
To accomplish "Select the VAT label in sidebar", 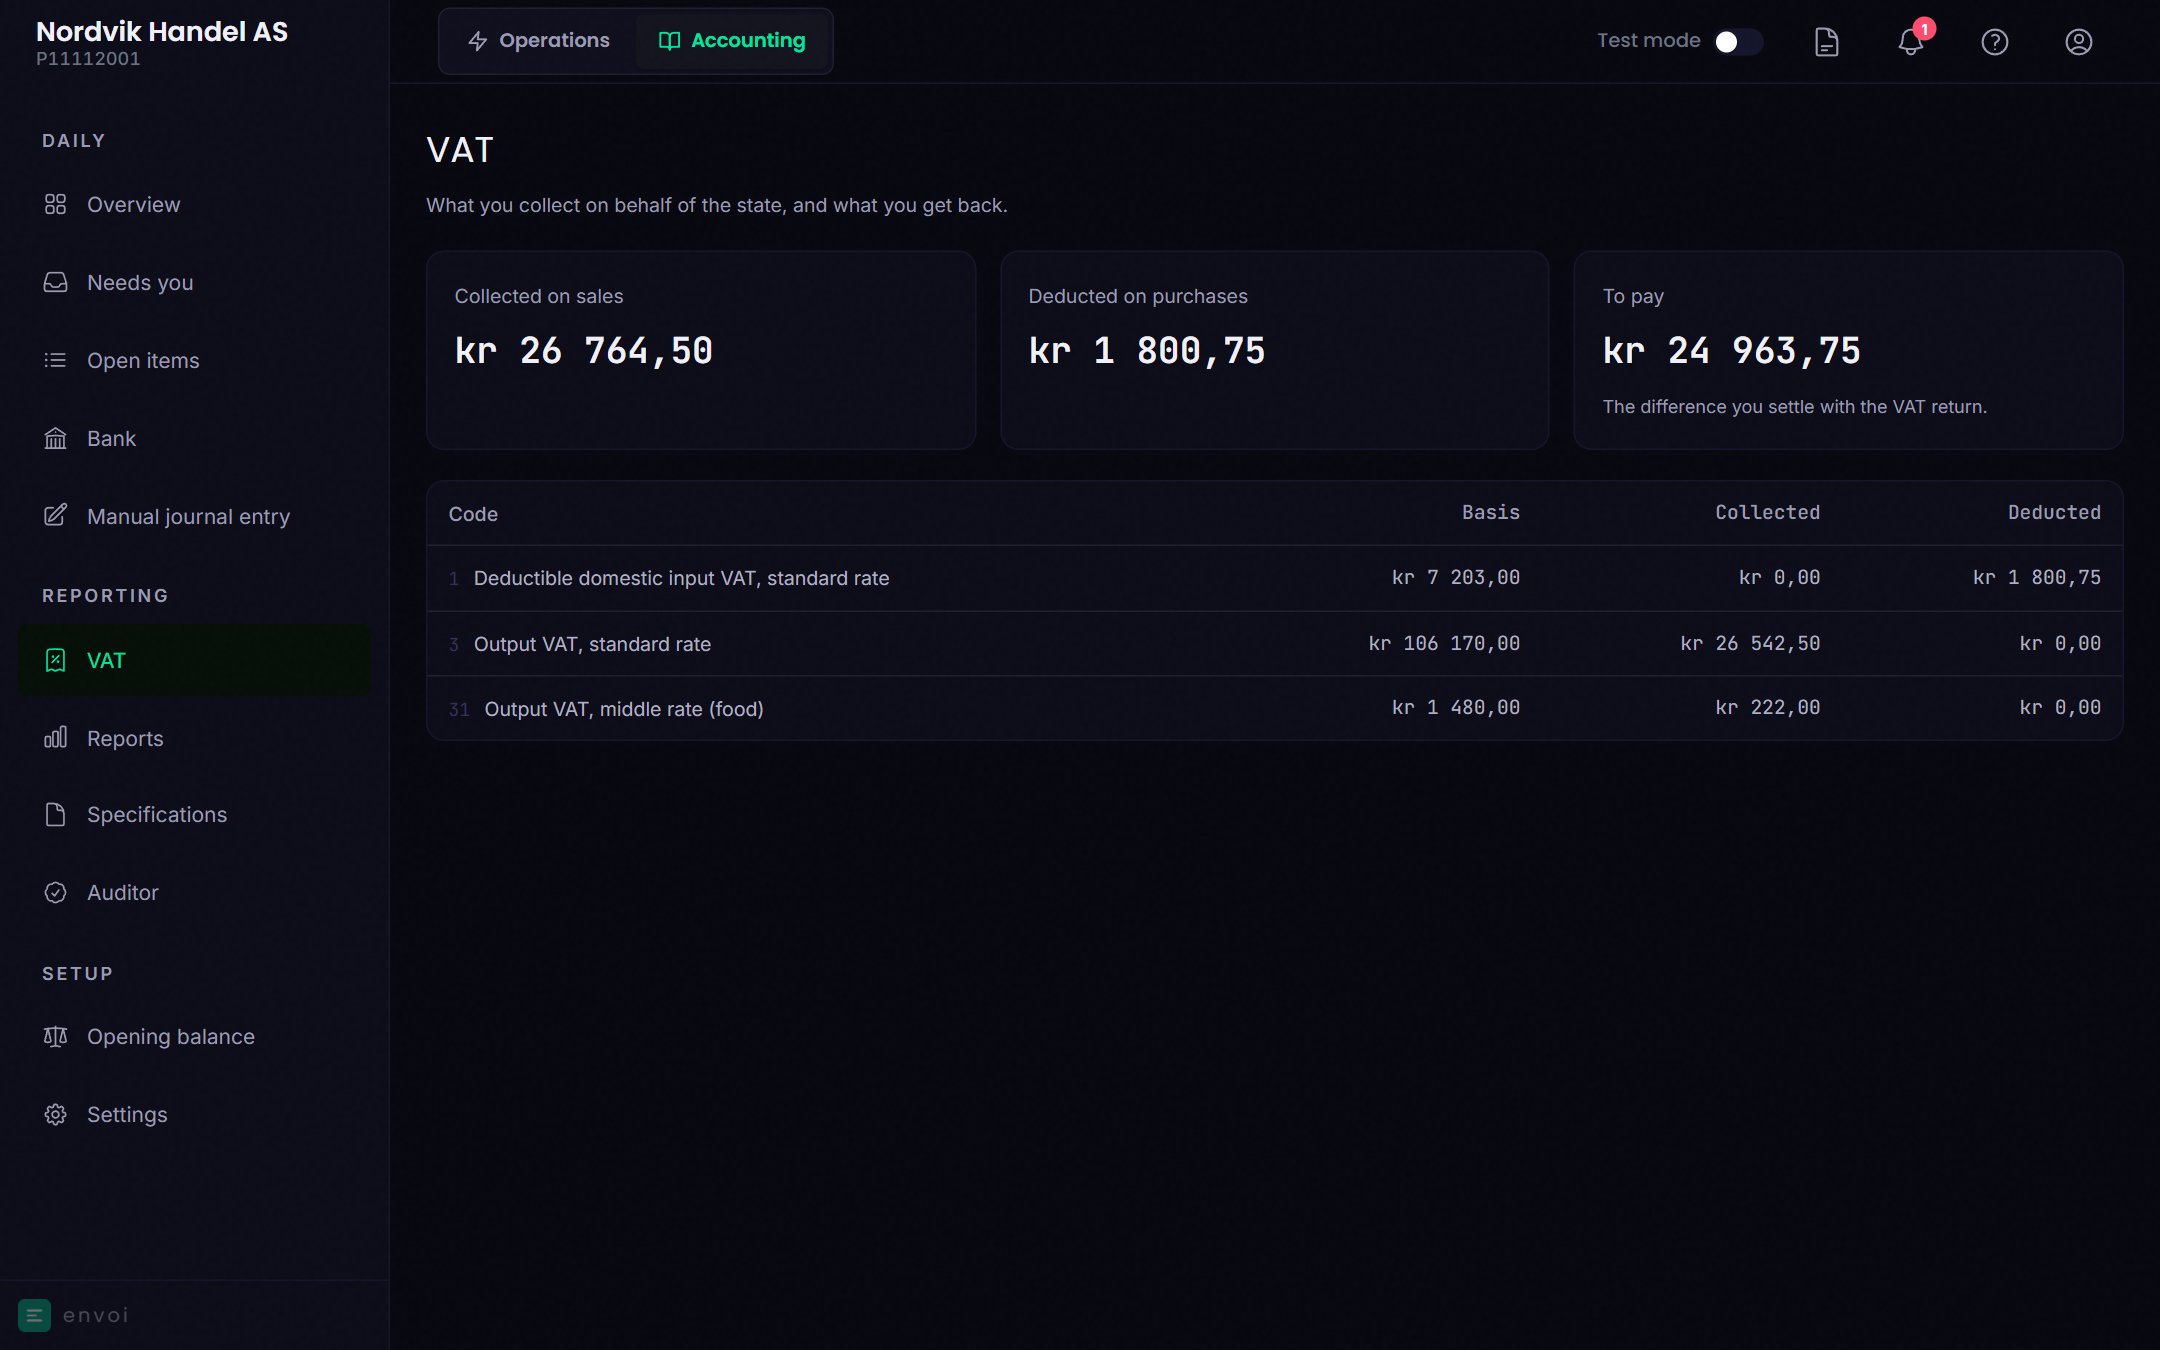I will click(106, 660).
